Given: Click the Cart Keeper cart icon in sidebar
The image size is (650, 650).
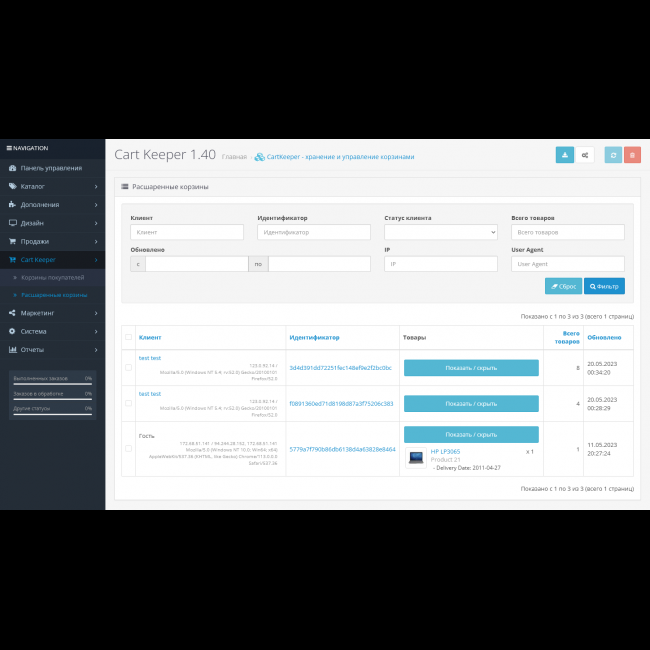Looking at the screenshot, I should [x=12, y=259].
